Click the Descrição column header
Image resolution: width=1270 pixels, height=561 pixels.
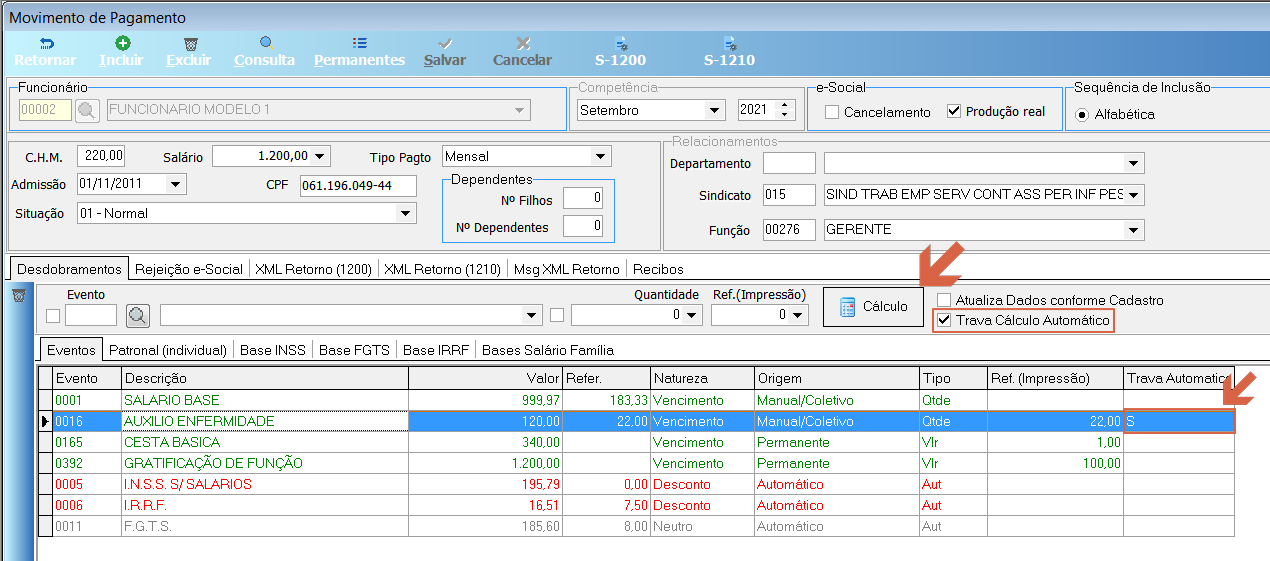[265, 378]
